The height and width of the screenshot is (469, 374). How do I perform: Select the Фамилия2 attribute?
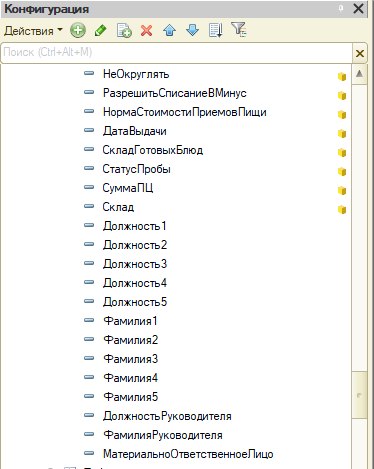pyautogui.click(x=130, y=340)
